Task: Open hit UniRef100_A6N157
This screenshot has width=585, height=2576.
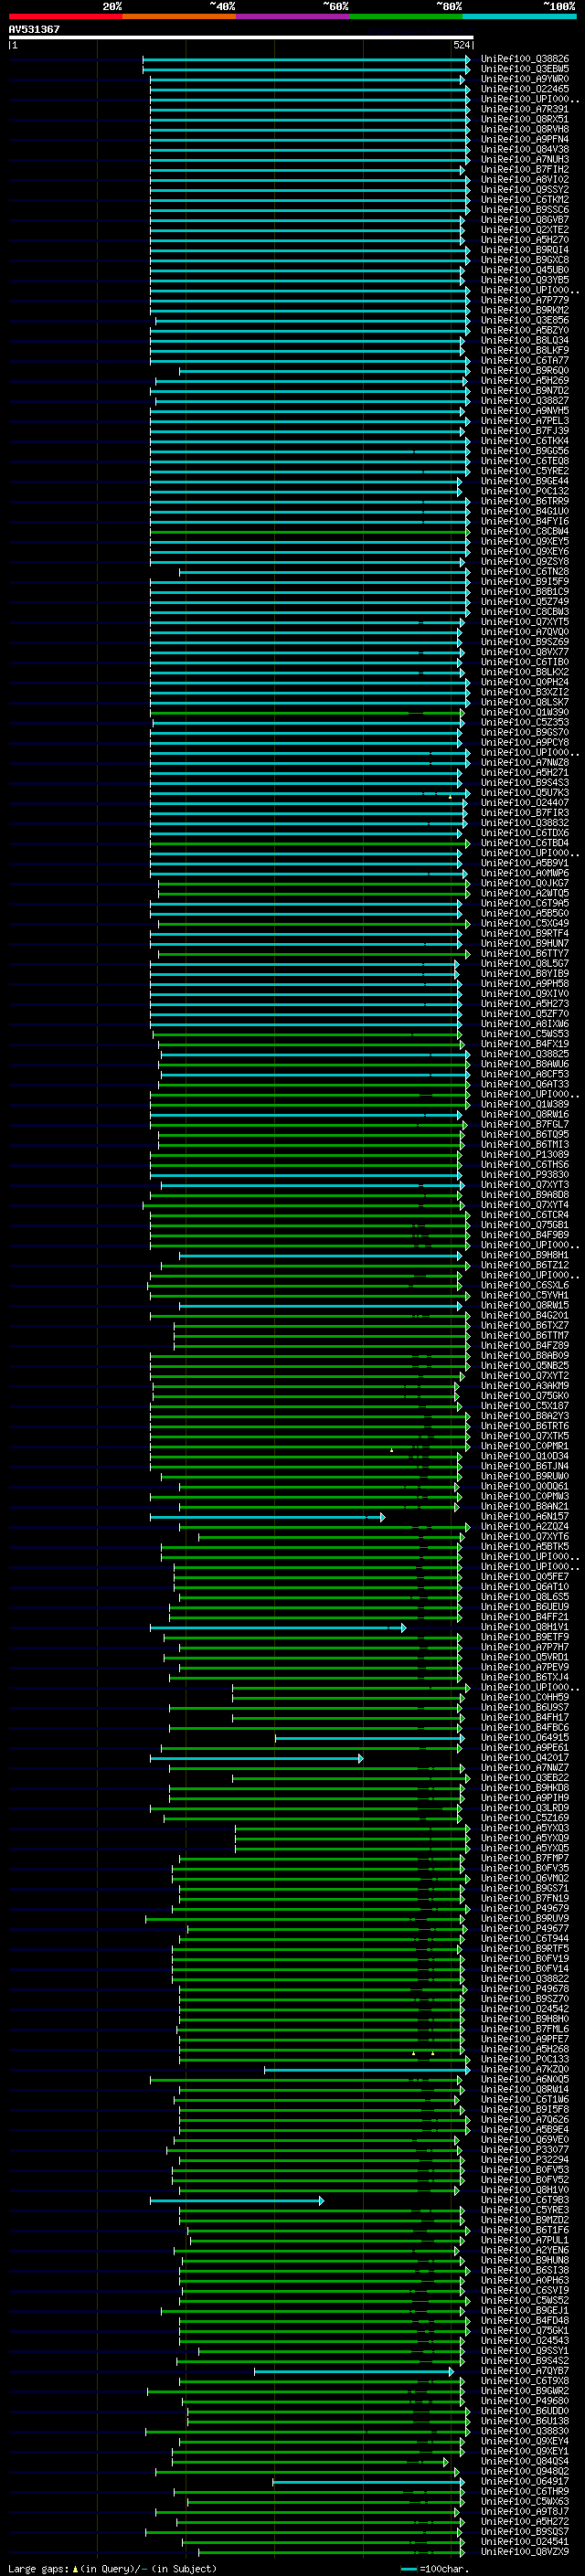Action: coord(525,1517)
